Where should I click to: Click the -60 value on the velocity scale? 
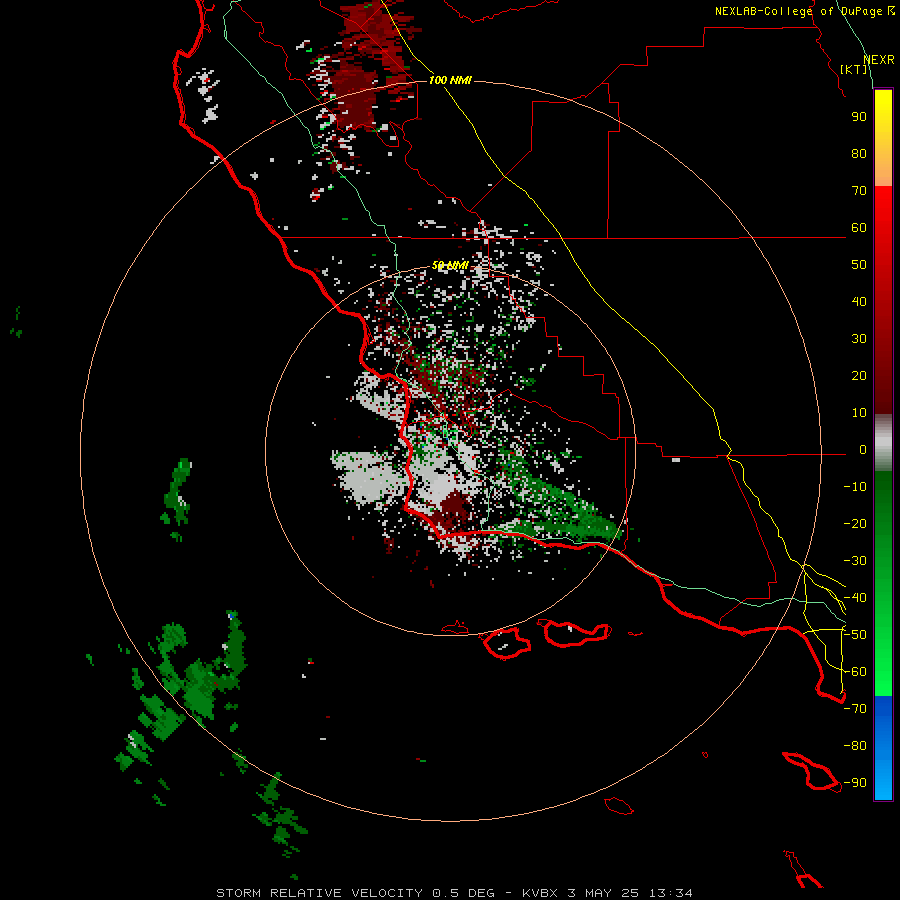[x=855, y=672]
